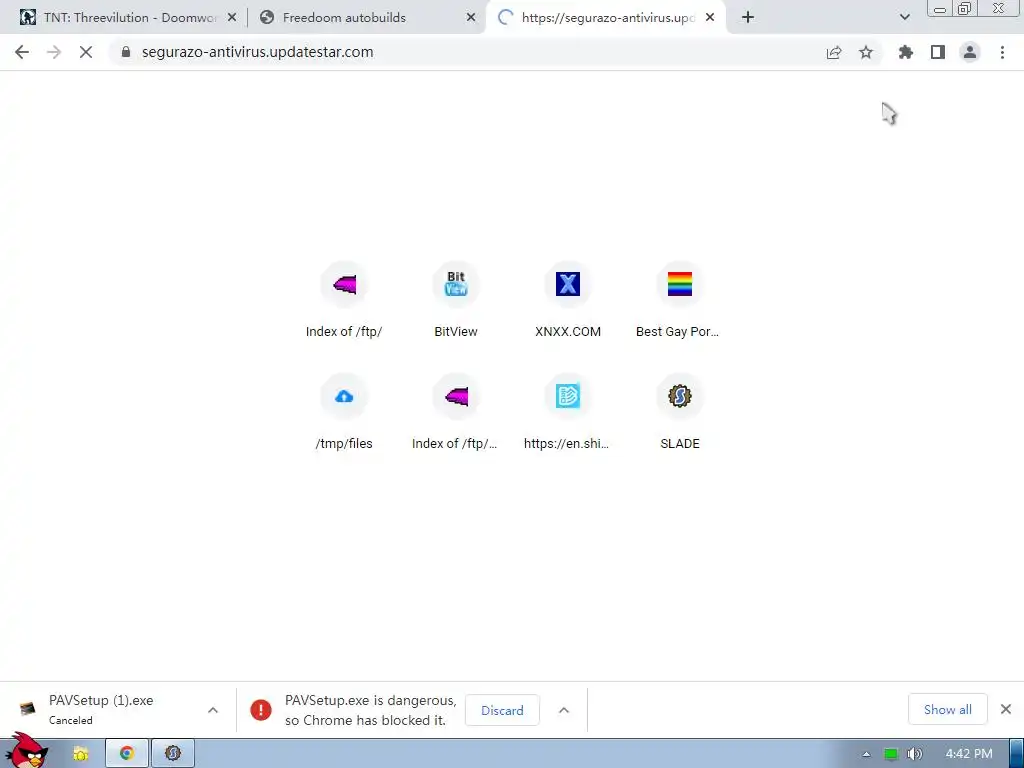Open the BitView shortcut

pos(456,300)
